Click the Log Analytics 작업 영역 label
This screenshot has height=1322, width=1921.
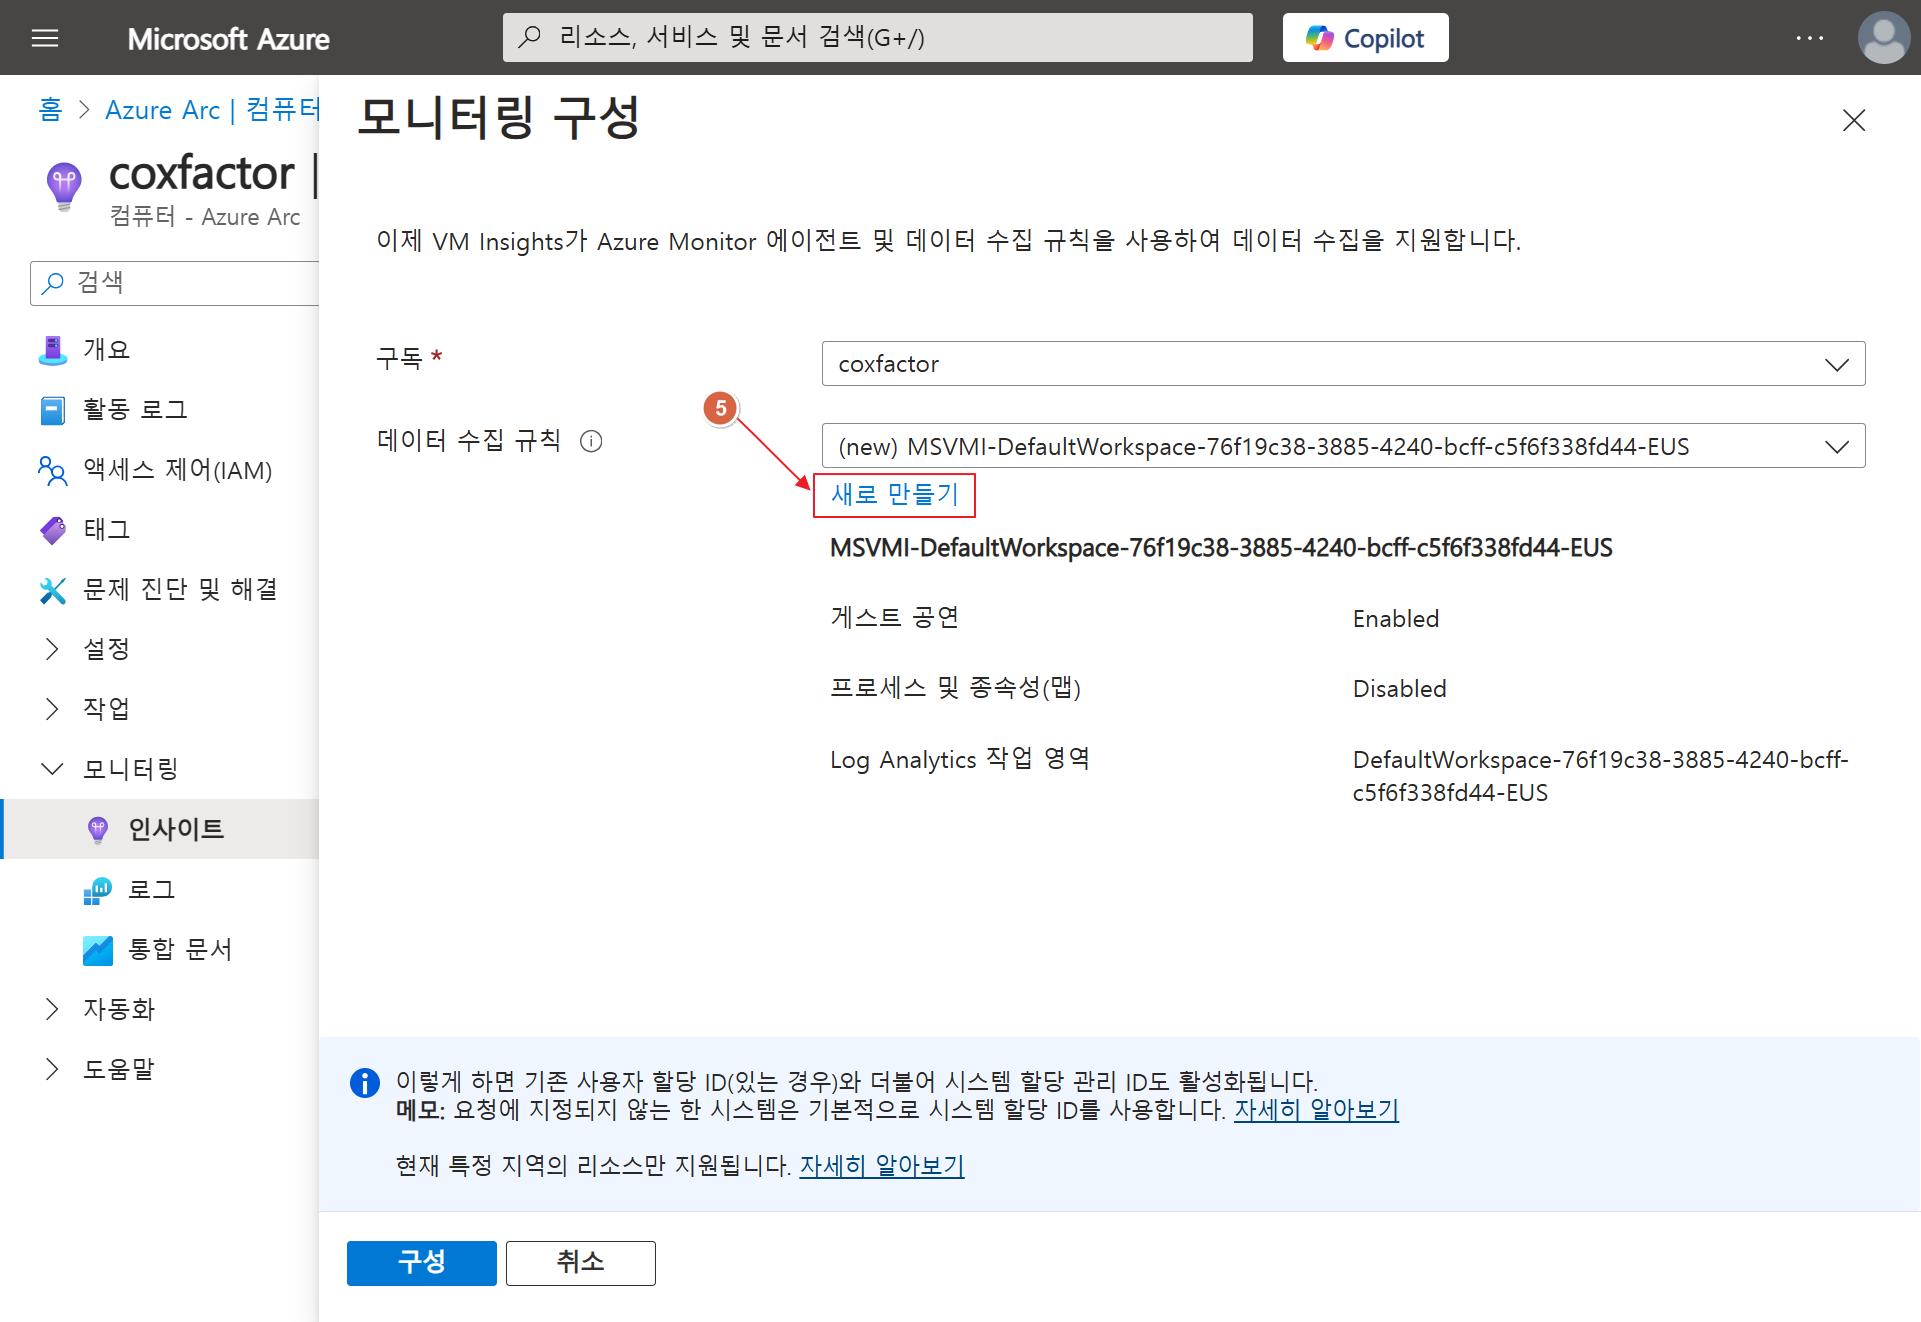(959, 759)
